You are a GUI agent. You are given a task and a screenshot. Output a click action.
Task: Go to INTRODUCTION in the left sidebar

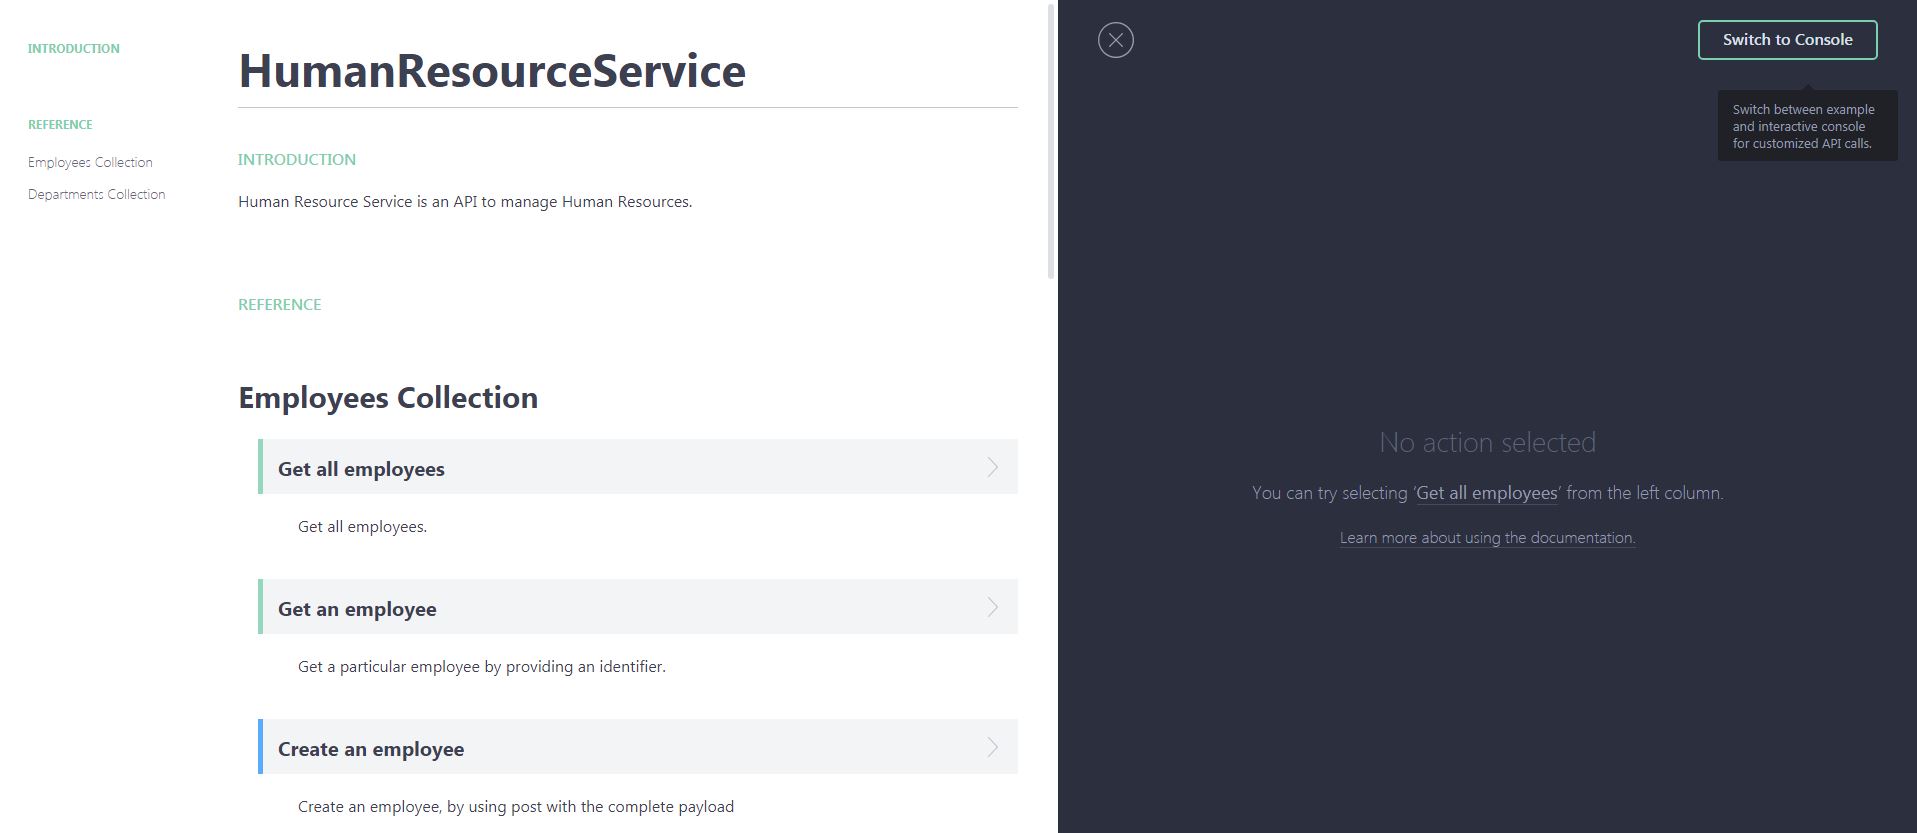pyautogui.click(x=74, y=48)
